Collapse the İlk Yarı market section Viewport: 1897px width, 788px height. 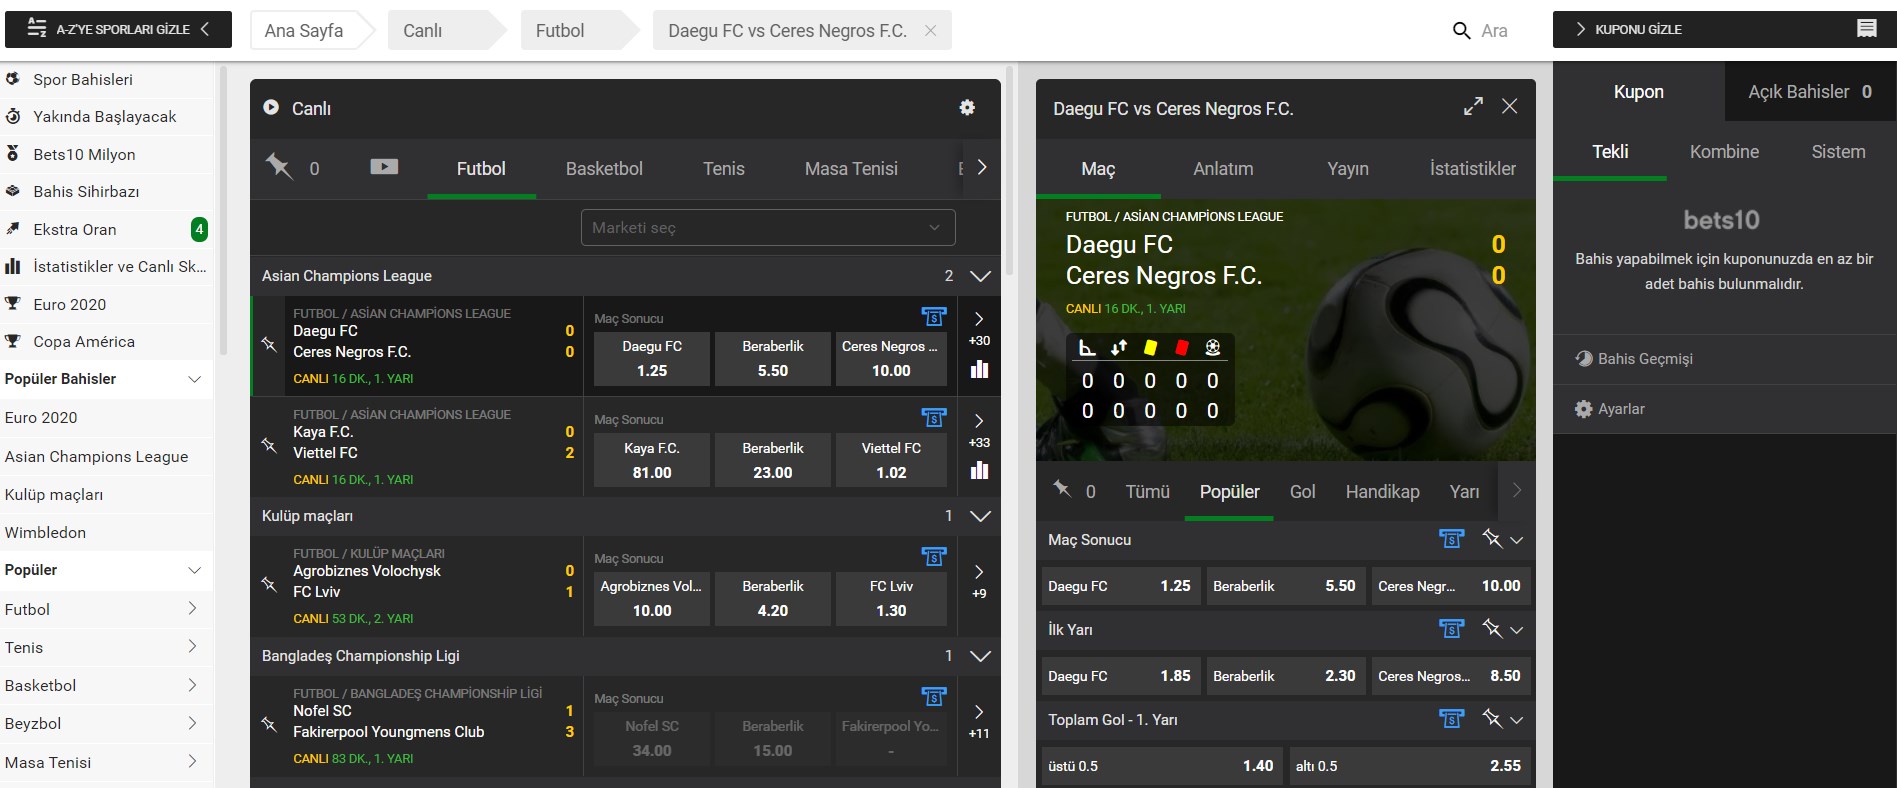(1517, 630)
